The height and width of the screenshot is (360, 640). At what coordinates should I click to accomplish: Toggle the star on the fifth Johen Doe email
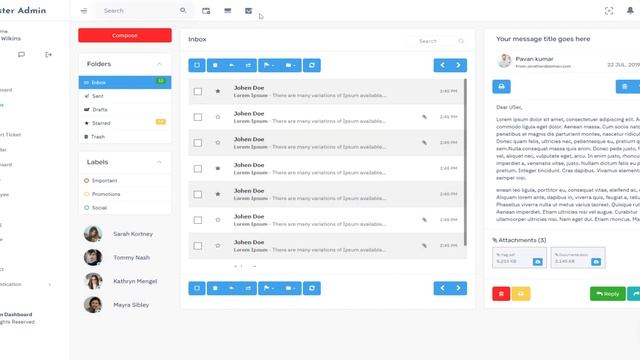218,194
